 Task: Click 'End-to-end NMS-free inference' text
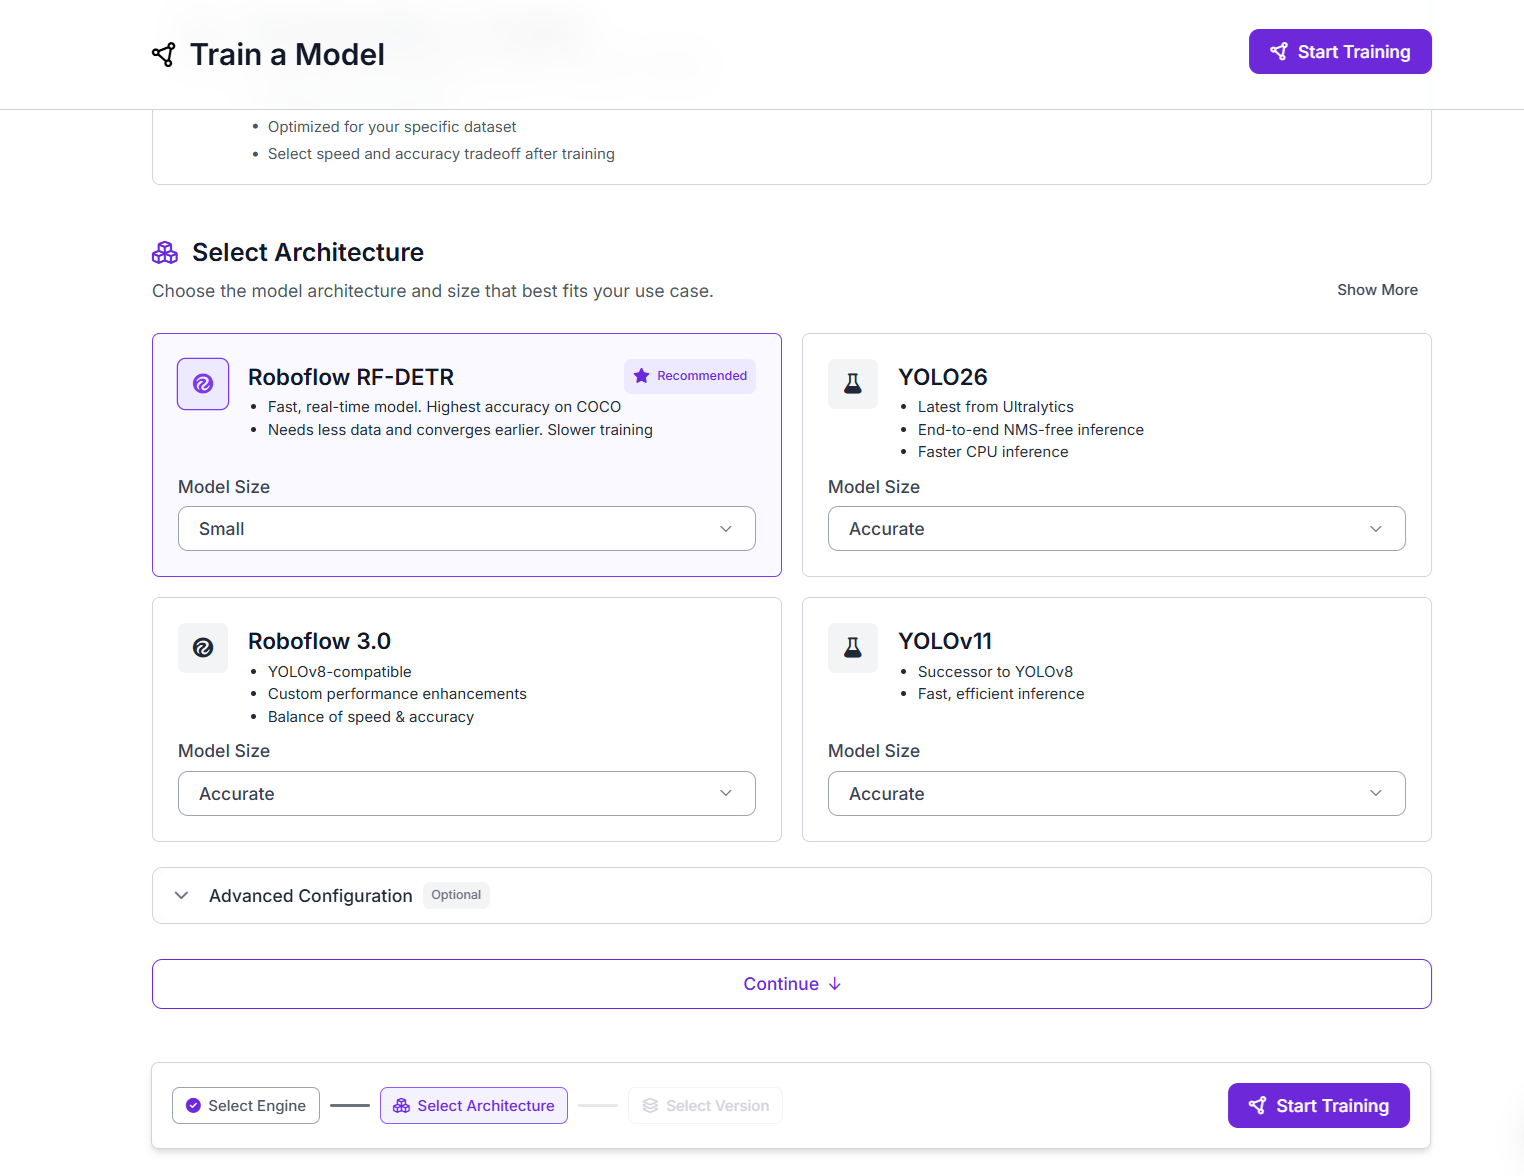tap(1031, 430)
